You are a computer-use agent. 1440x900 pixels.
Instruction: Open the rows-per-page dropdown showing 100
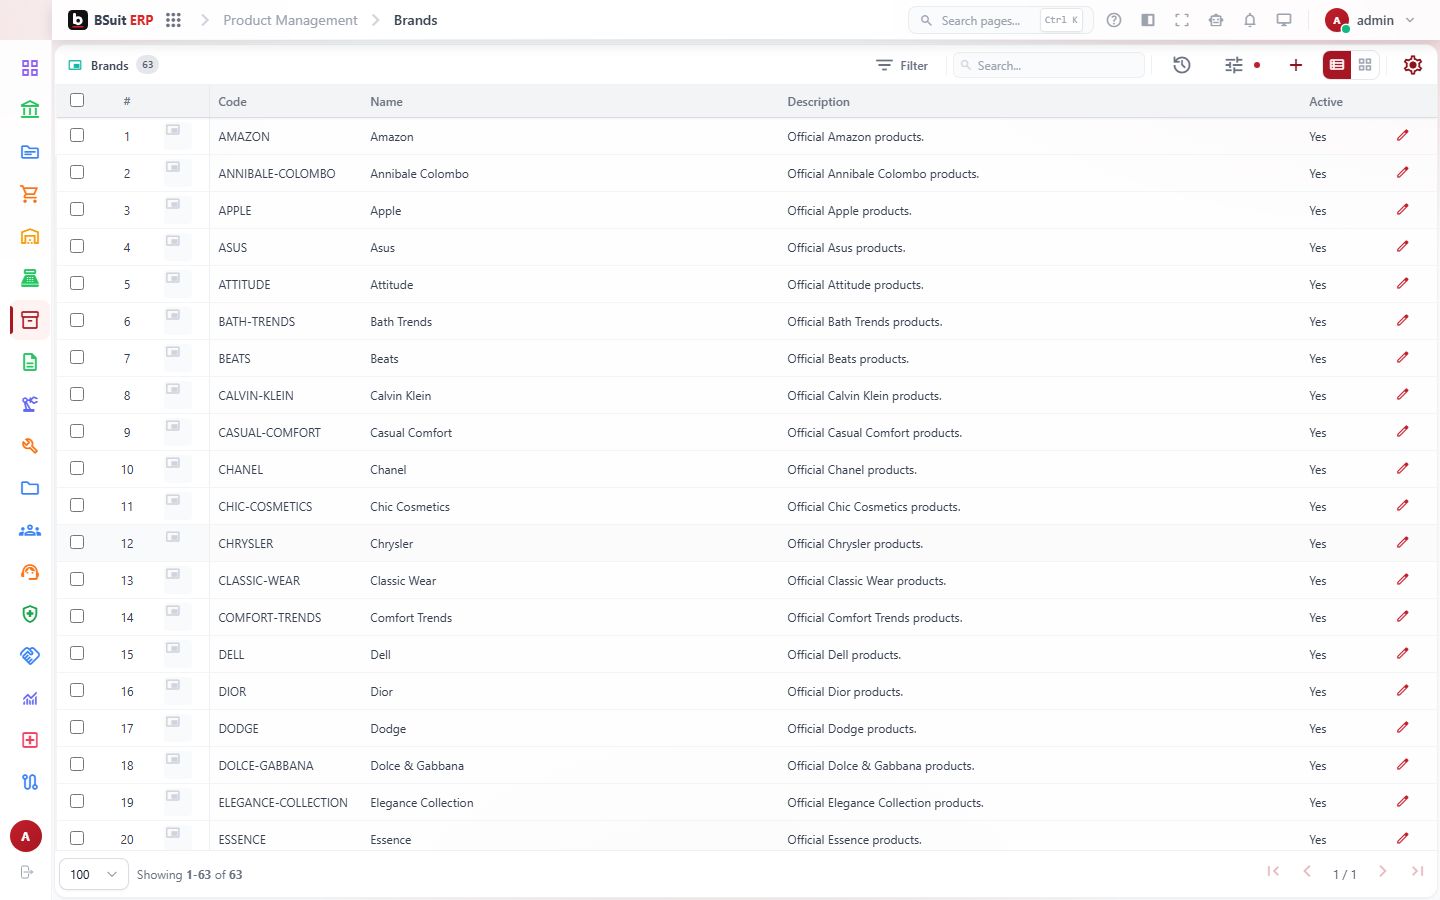(94, 874)
